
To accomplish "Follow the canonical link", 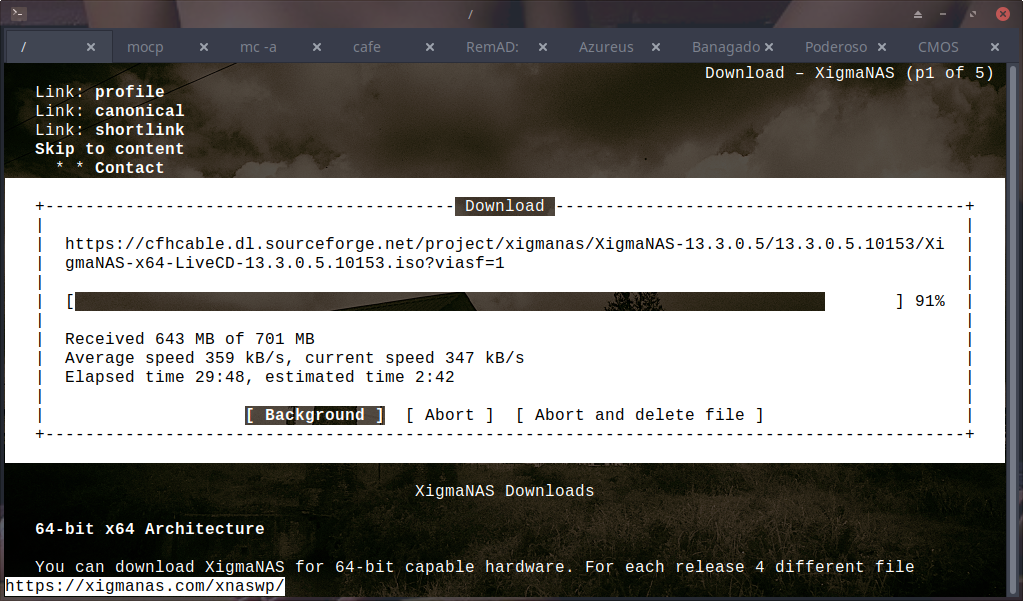I will tap(140, 111).
